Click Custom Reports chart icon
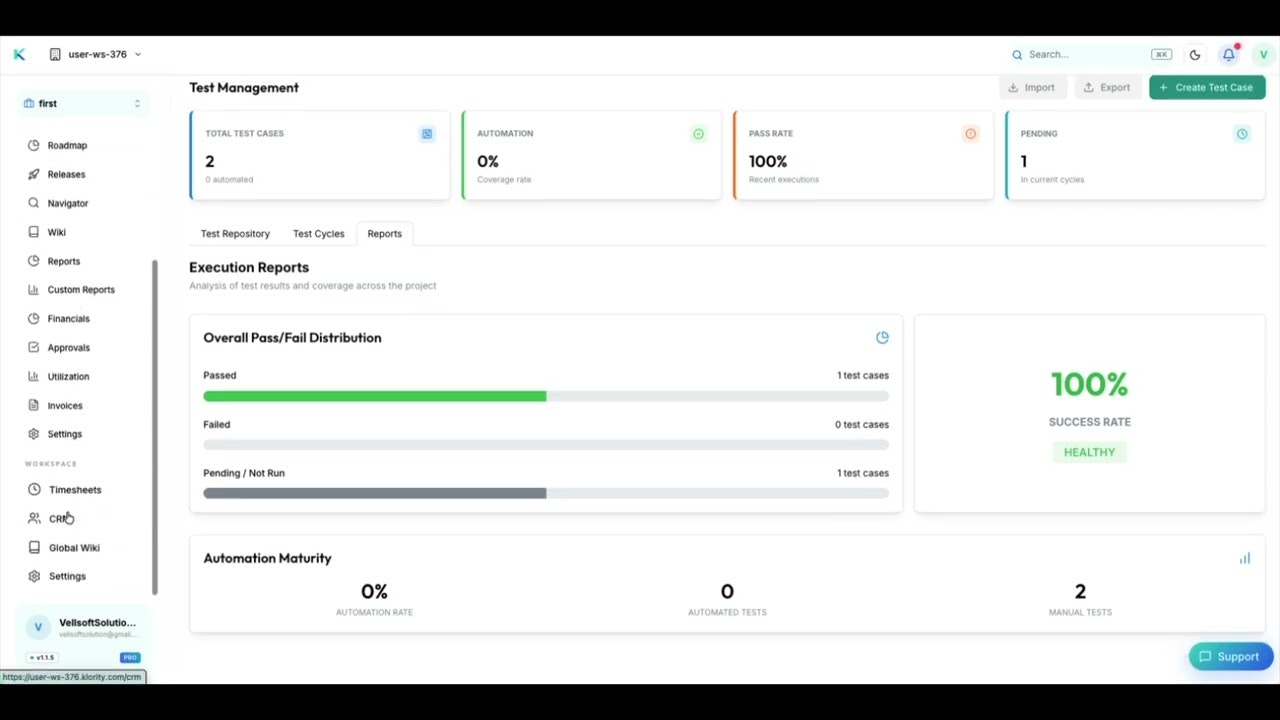1280x720 pixels. (34, 290)
